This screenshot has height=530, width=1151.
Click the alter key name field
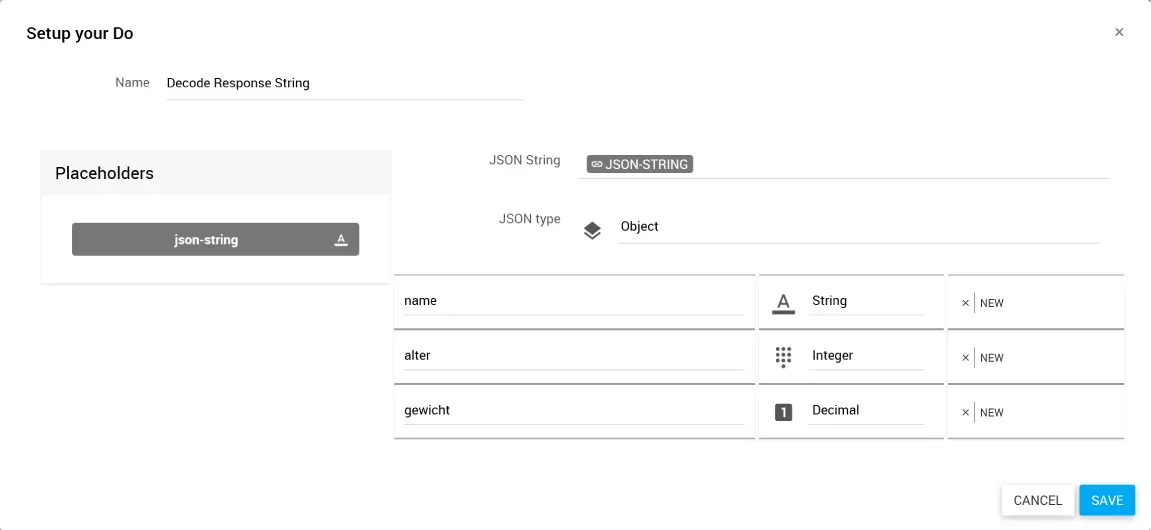[x=573, y=356]
